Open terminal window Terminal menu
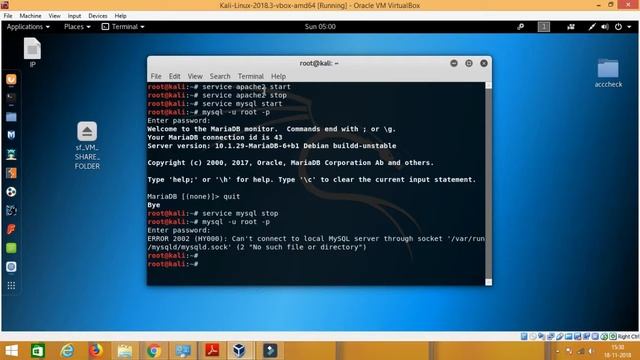This screenshot has width=640, height=360. [x=251, y=76]
